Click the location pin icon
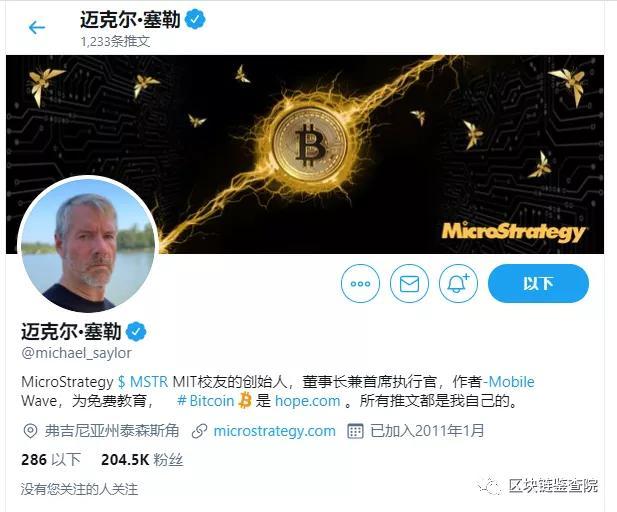The width and height of the screenshot is (617, 512). [30, 431]
